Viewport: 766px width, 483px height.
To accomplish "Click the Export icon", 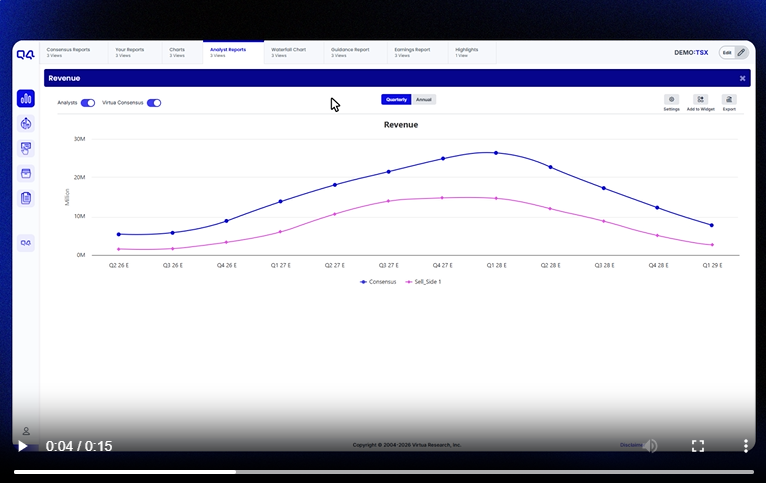I will pyautogui.click(x=729, y=100).
